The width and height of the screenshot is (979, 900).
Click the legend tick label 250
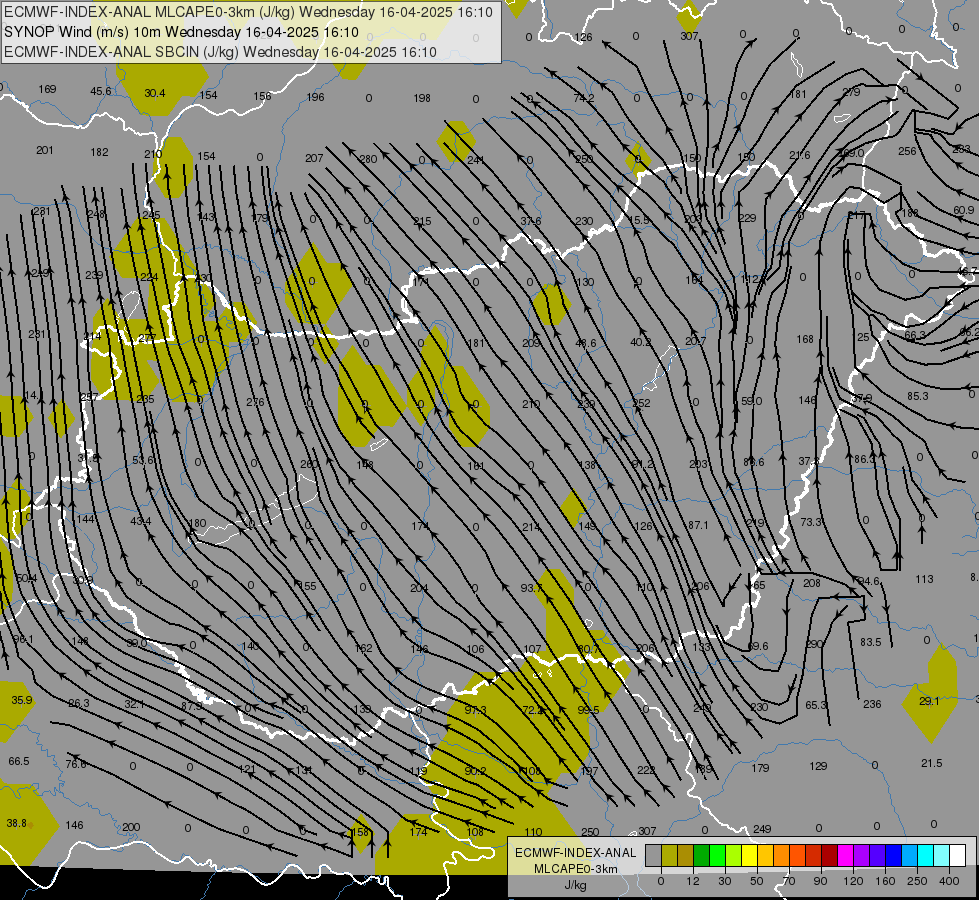pyautogui.click(x=917, y=881)
